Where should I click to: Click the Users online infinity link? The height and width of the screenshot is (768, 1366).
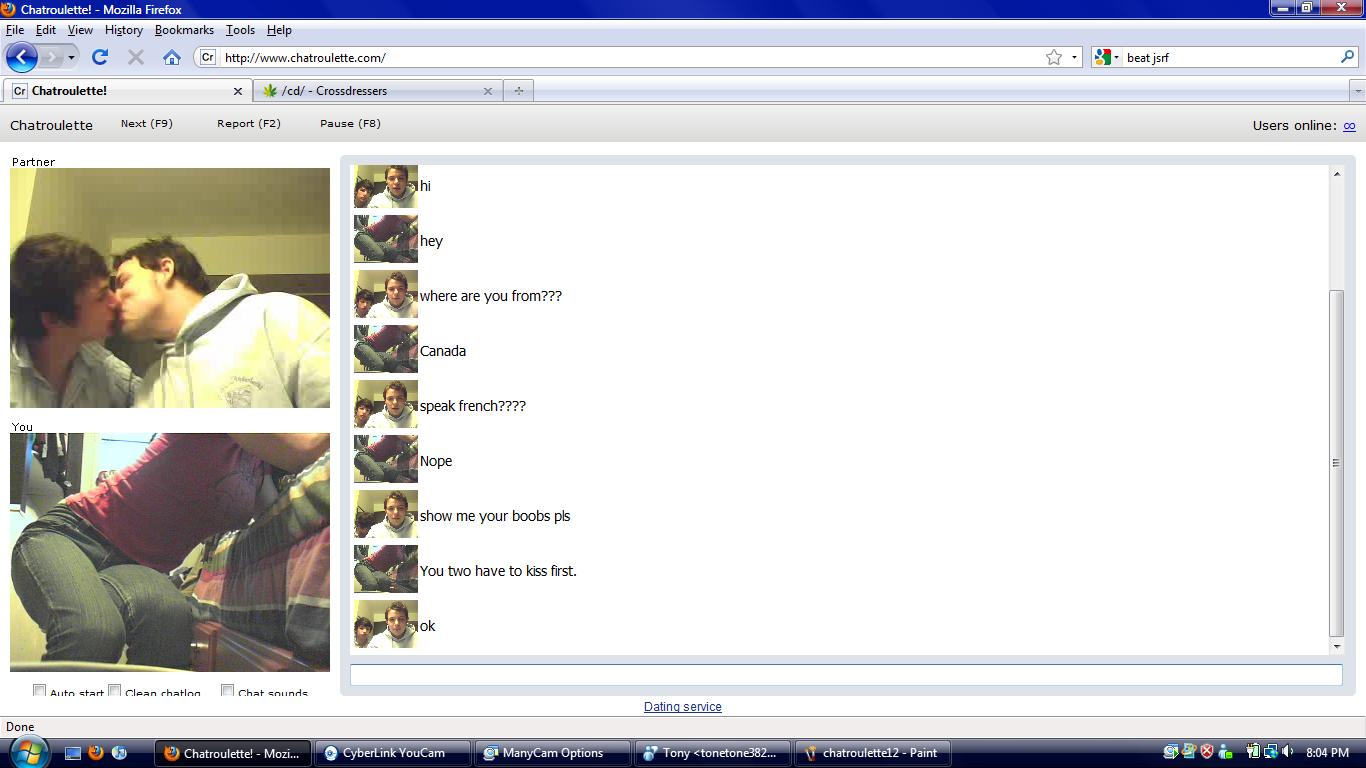tap(1349, 126)
